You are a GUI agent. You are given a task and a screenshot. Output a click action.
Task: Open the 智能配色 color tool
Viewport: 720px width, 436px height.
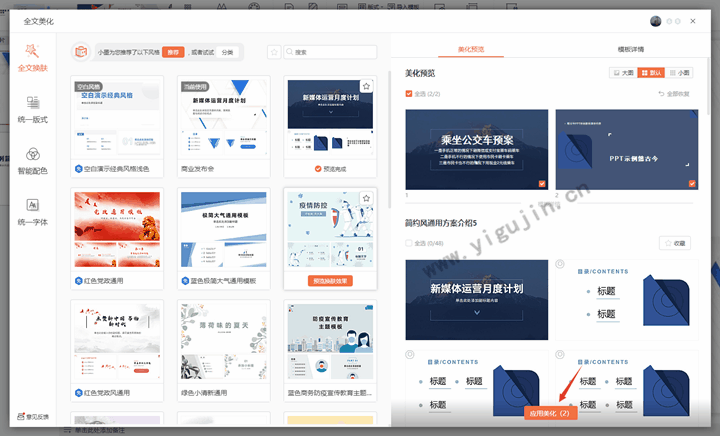(33, 161)
